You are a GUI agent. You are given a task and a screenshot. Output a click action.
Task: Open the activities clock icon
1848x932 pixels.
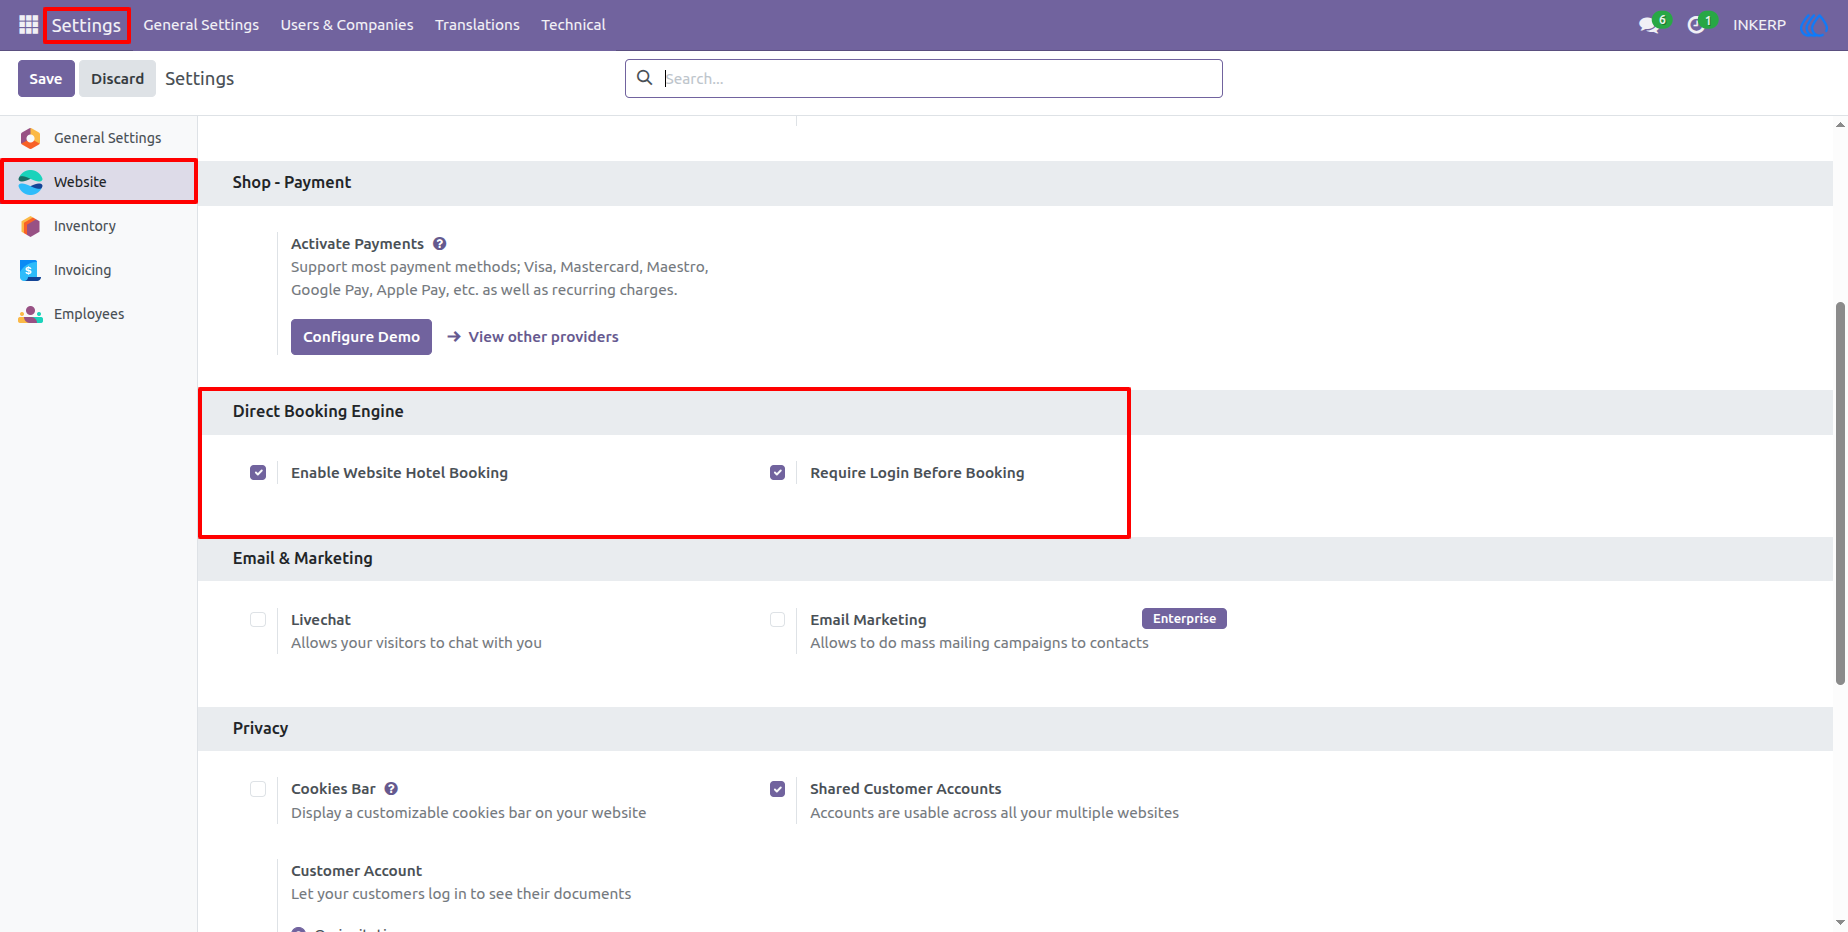(1696, 25)
